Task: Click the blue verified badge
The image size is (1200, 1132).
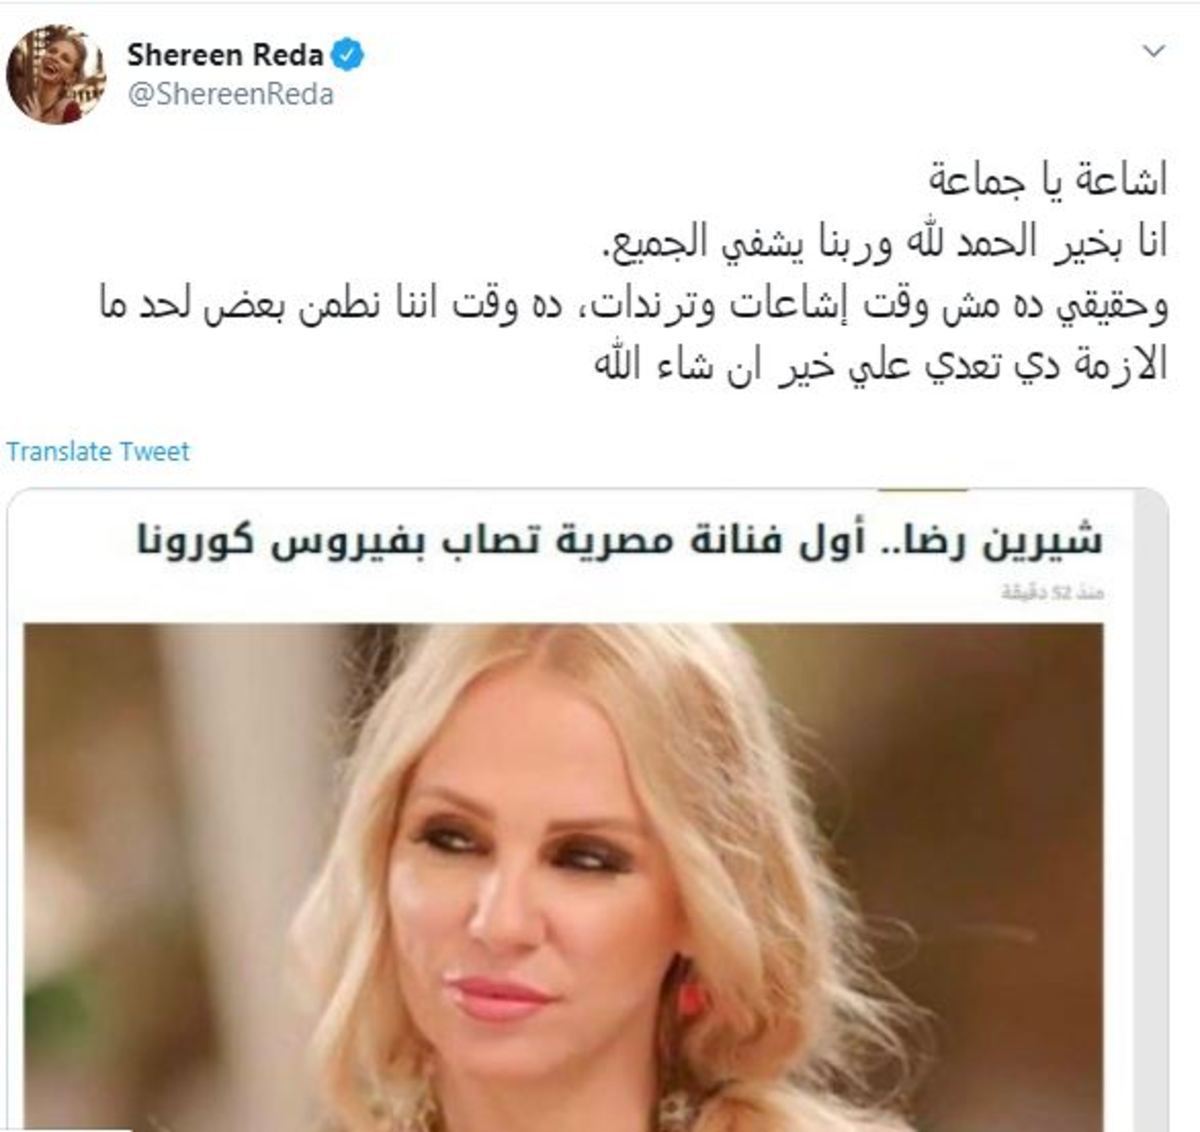Action: click(347, 55)
